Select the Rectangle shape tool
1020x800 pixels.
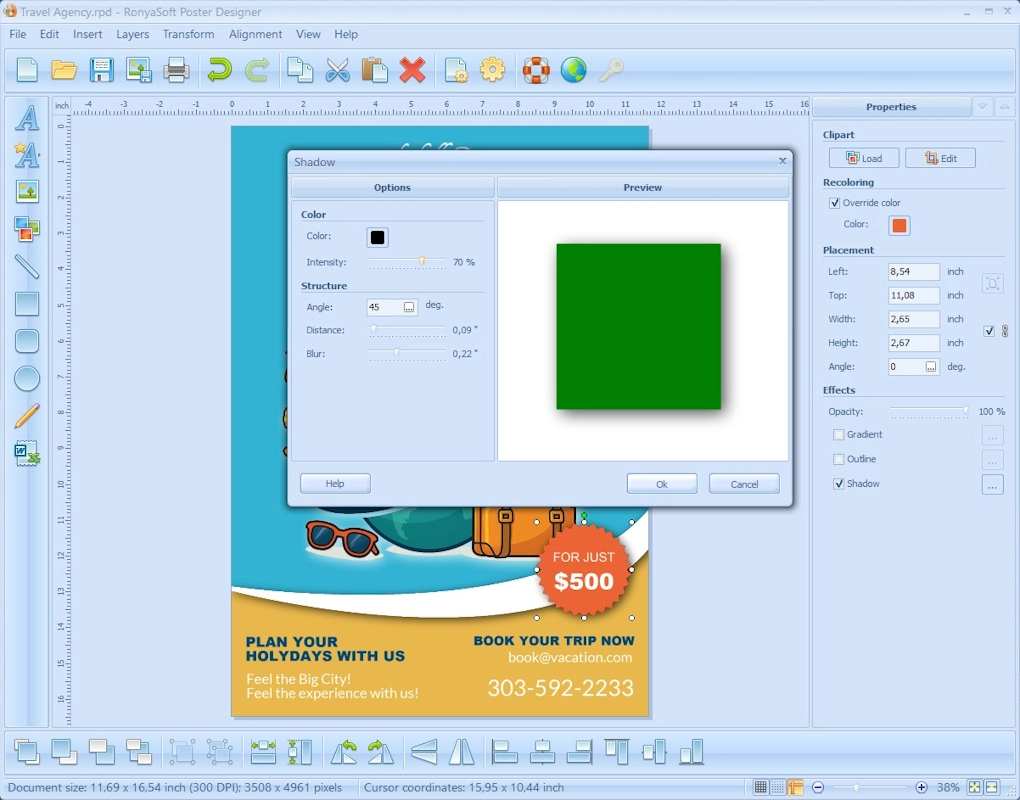[27, 304]
